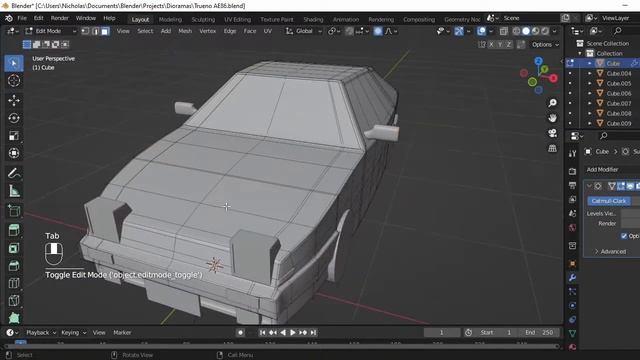The height and width of the screenshot is (360, 640).
Task: Select the Extrude Region tool
Action: point(14,230)
